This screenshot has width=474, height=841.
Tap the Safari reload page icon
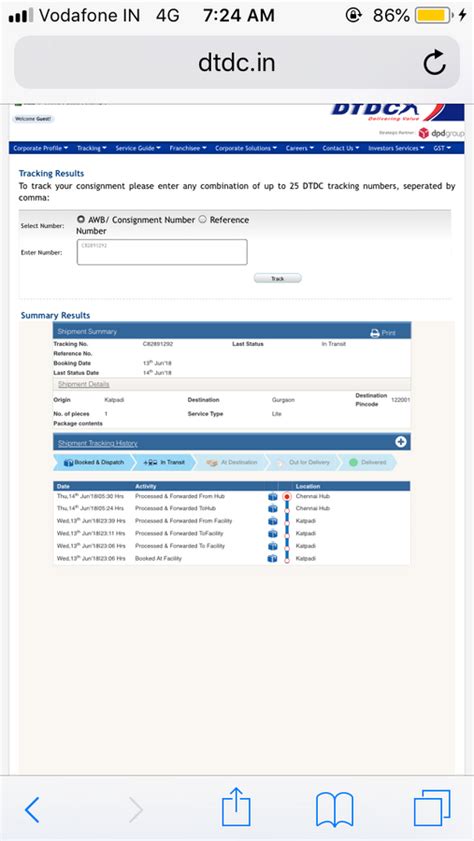pos(434,63)
